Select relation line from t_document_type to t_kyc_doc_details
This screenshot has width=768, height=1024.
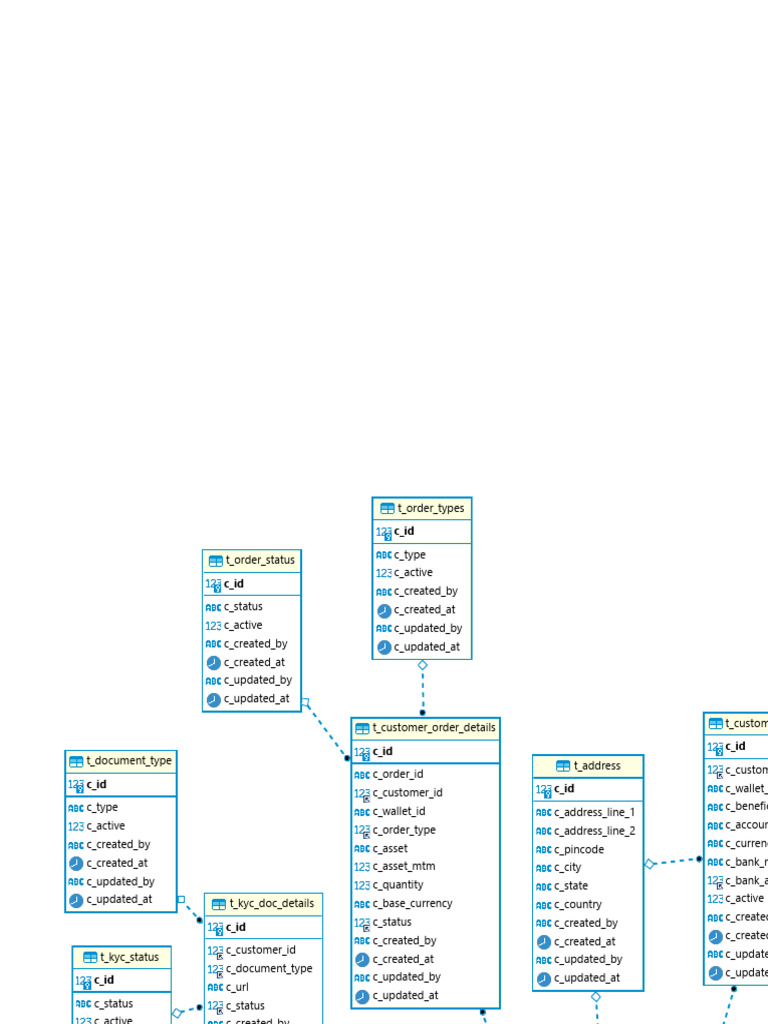pyautogui.click(x=190, y=910)
